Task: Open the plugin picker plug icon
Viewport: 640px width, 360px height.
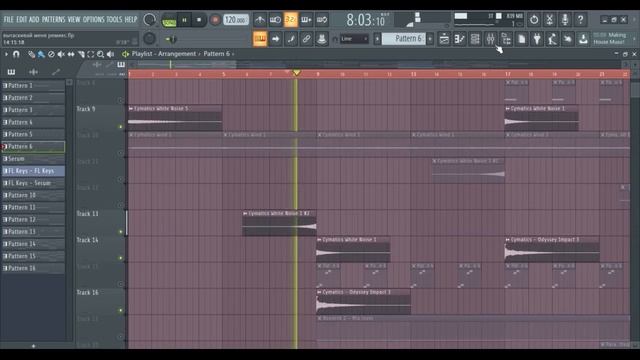Action: point(537,39)
